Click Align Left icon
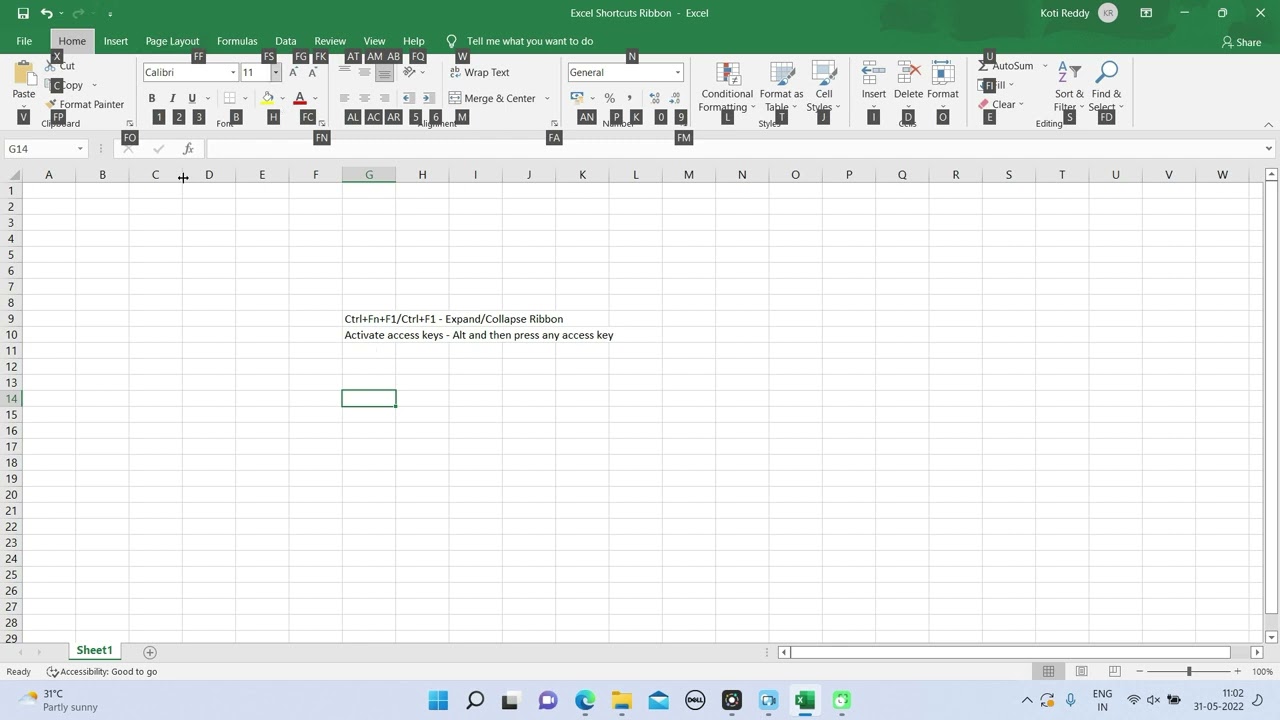The image size is (1280, 720). [344, 98]
